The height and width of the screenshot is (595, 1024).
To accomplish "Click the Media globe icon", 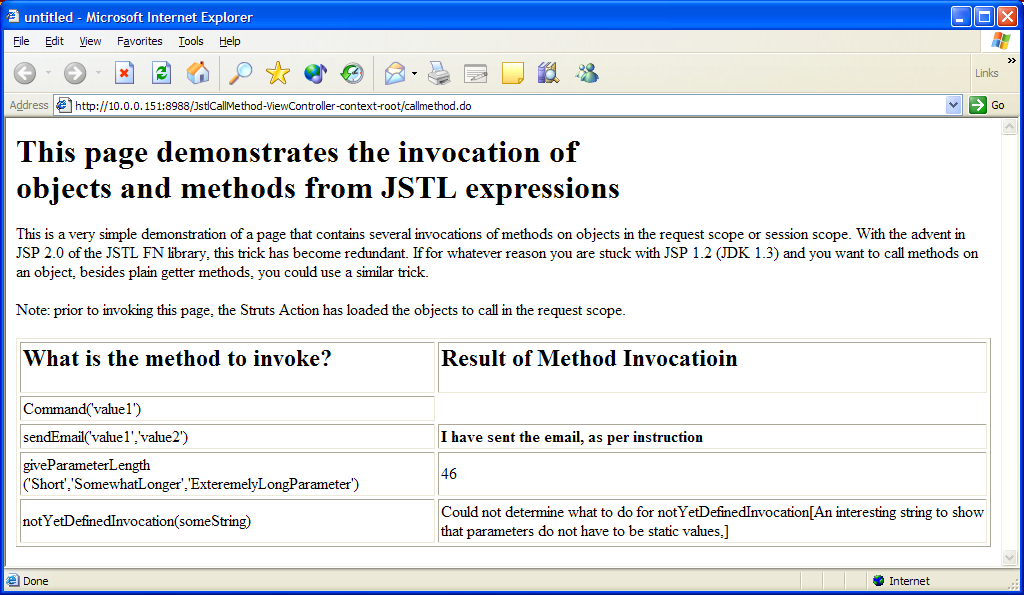I will tap(315, 73).
